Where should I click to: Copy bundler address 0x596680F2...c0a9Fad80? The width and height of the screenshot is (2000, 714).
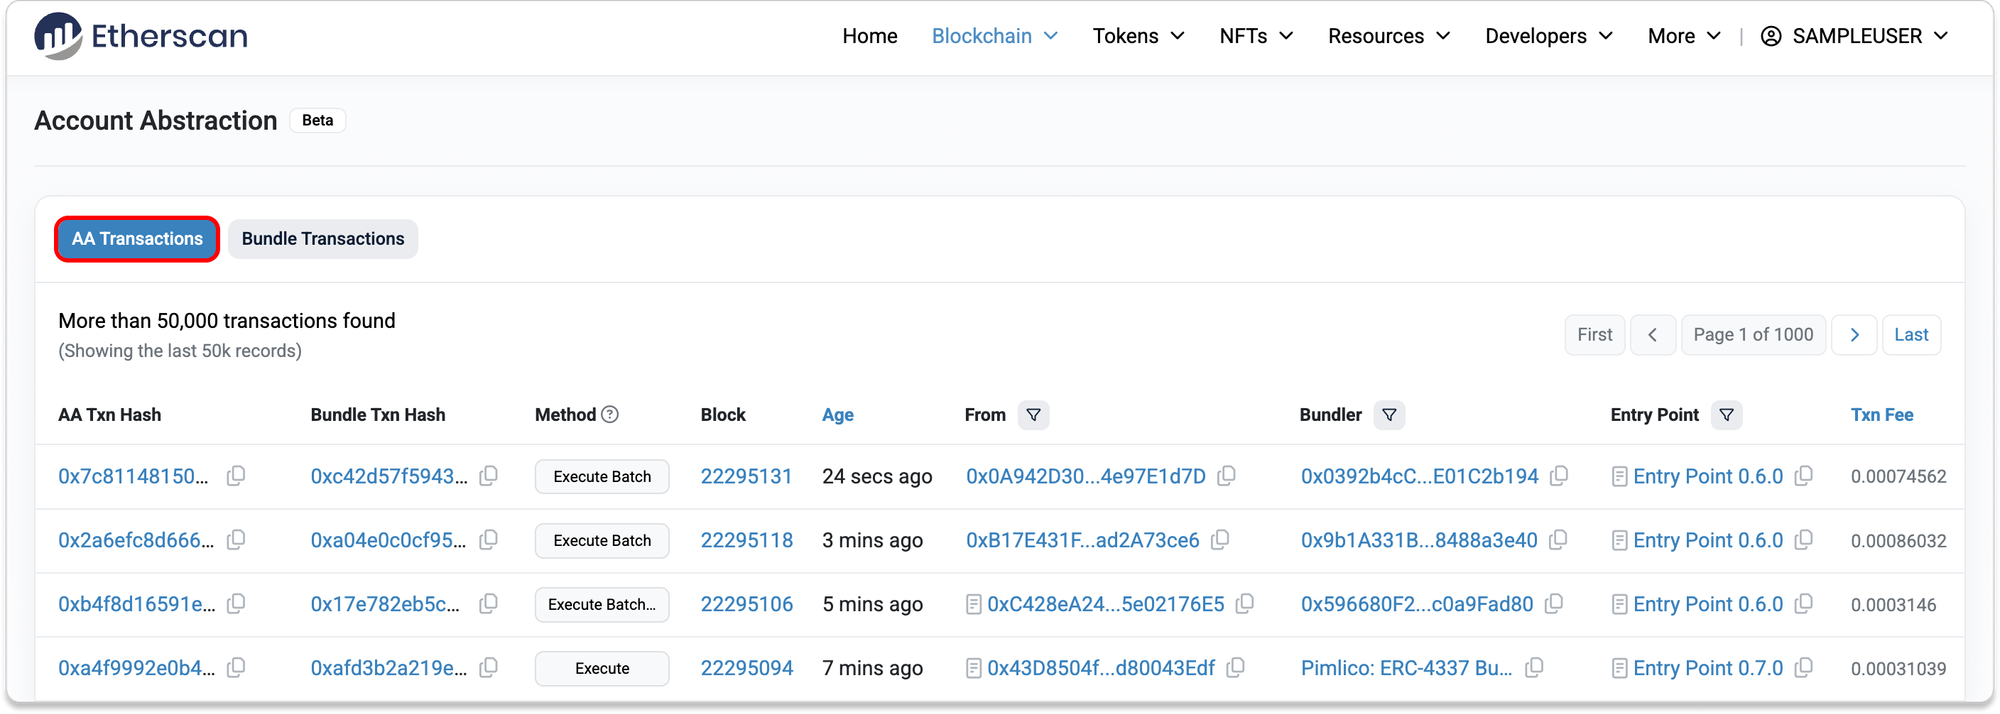coord(1554,604)
